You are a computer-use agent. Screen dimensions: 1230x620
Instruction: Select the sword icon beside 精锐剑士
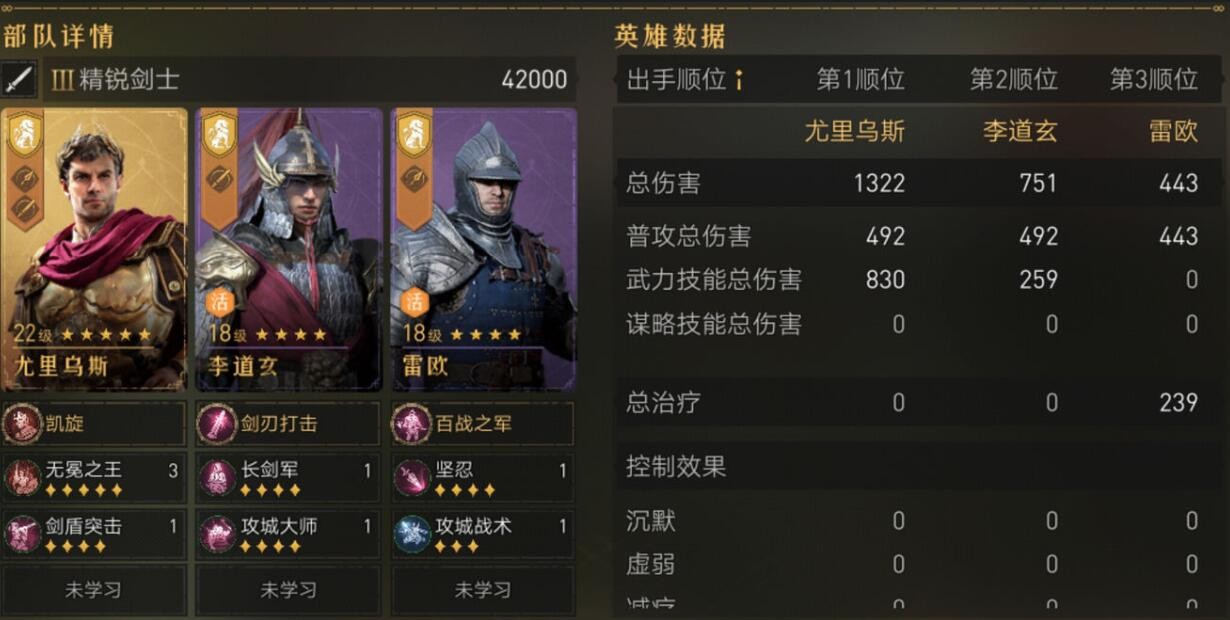pyautogui.click(x=18, y=77)
